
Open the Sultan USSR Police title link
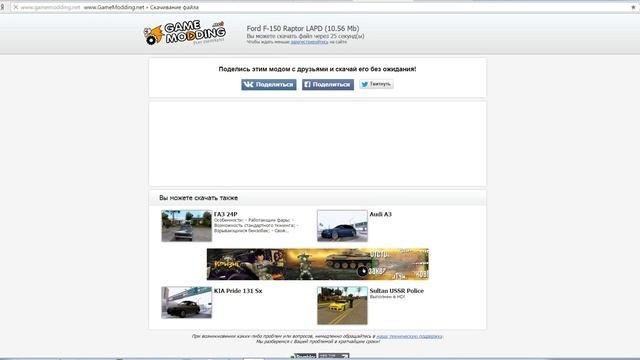point(396,291)
